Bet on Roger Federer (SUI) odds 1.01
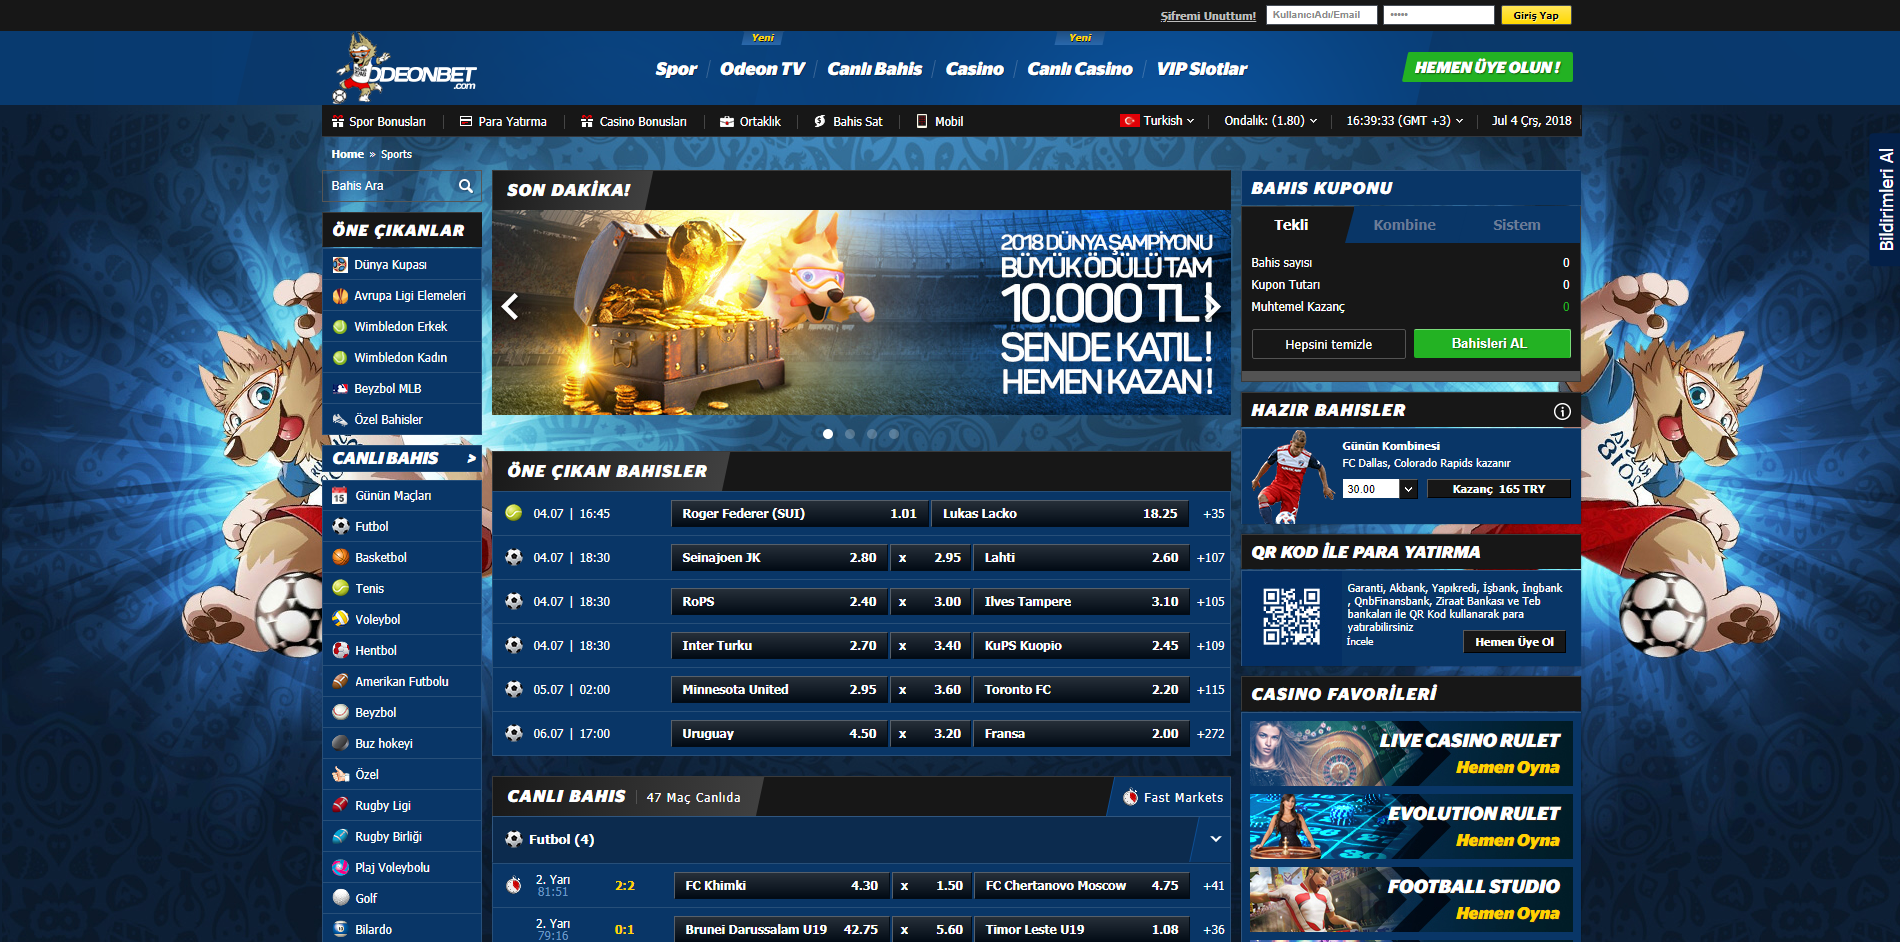 (x=799, y=514)
